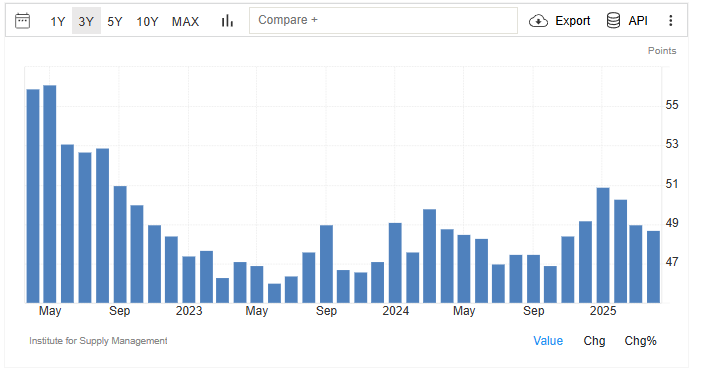Click the 49 y-axis value
701x372 pixels.
pyautogui.click(x=672, y=223)
